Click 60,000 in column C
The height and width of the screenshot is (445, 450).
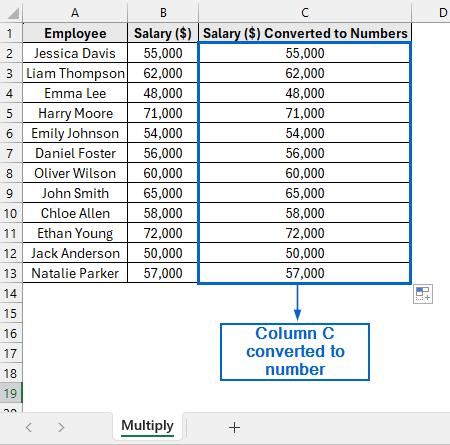305,173
